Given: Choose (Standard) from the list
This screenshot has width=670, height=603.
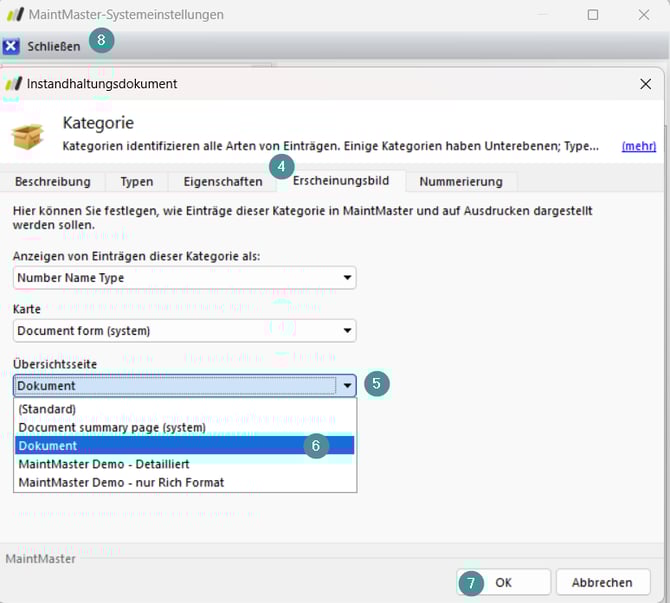Looking at the screenshot, I should click(47, 409).
